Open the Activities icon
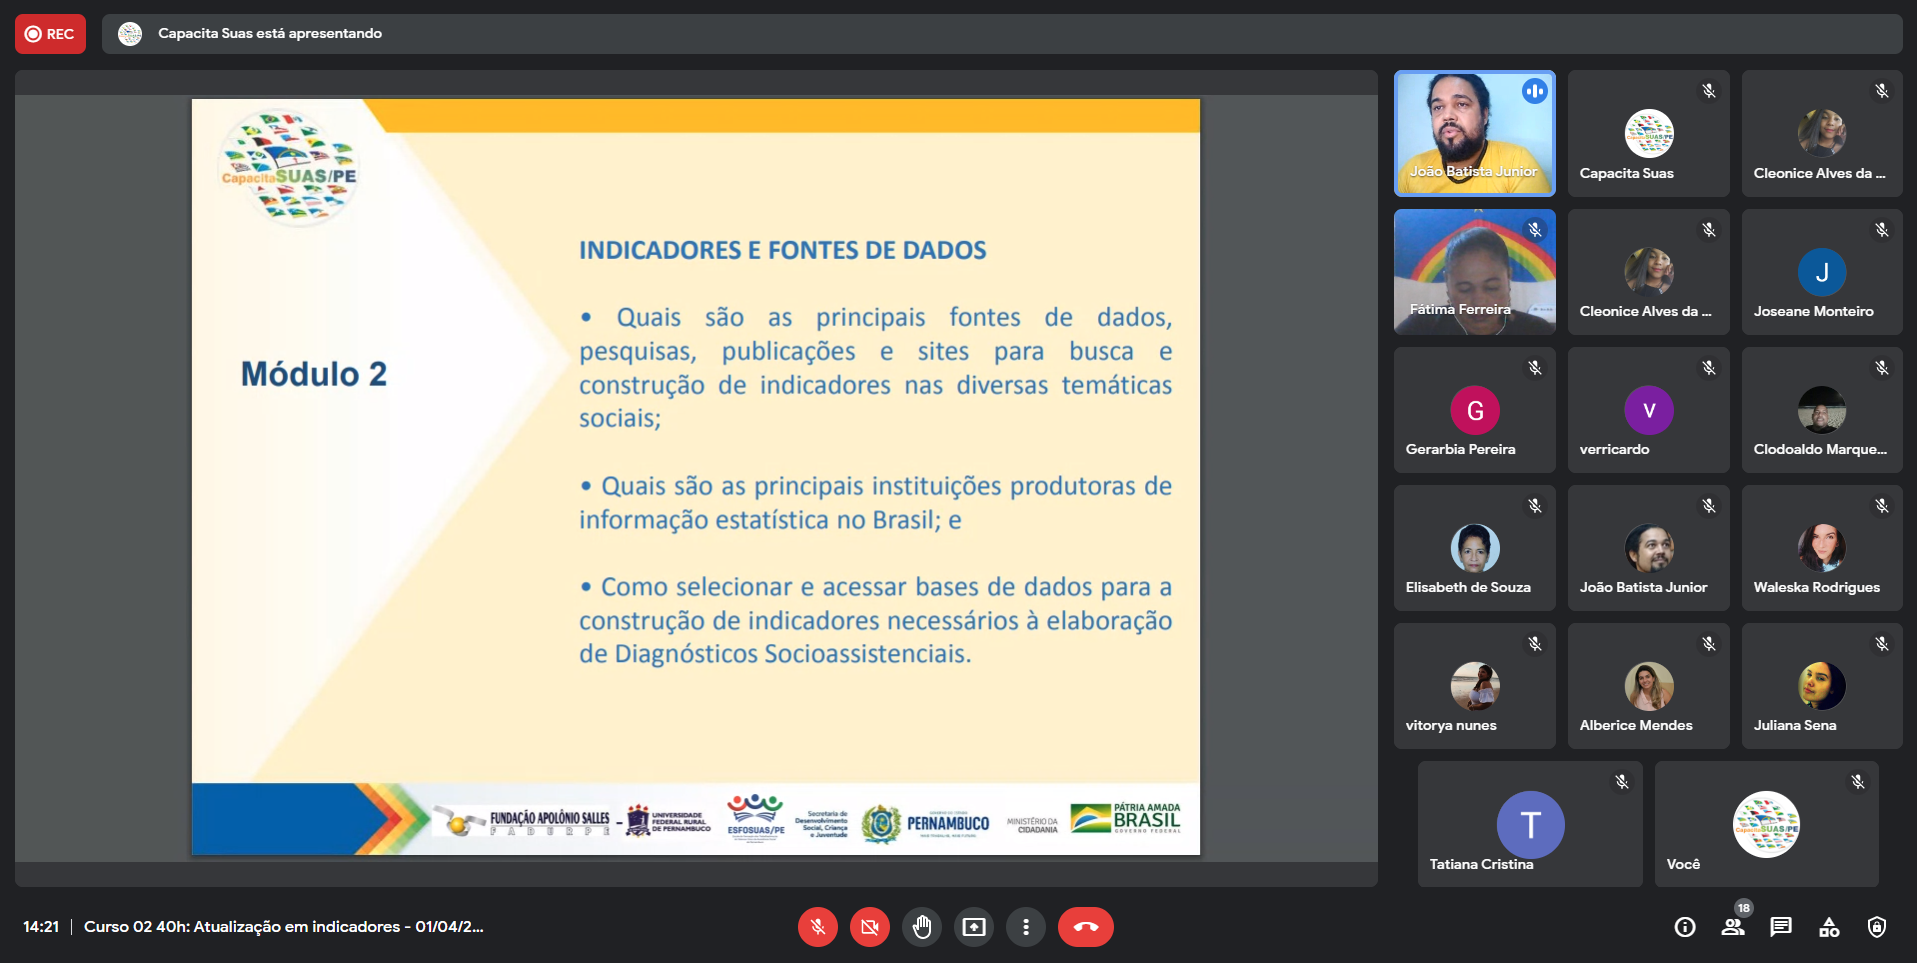Viewport: 1917px width, 963px height. (1829, 927)
